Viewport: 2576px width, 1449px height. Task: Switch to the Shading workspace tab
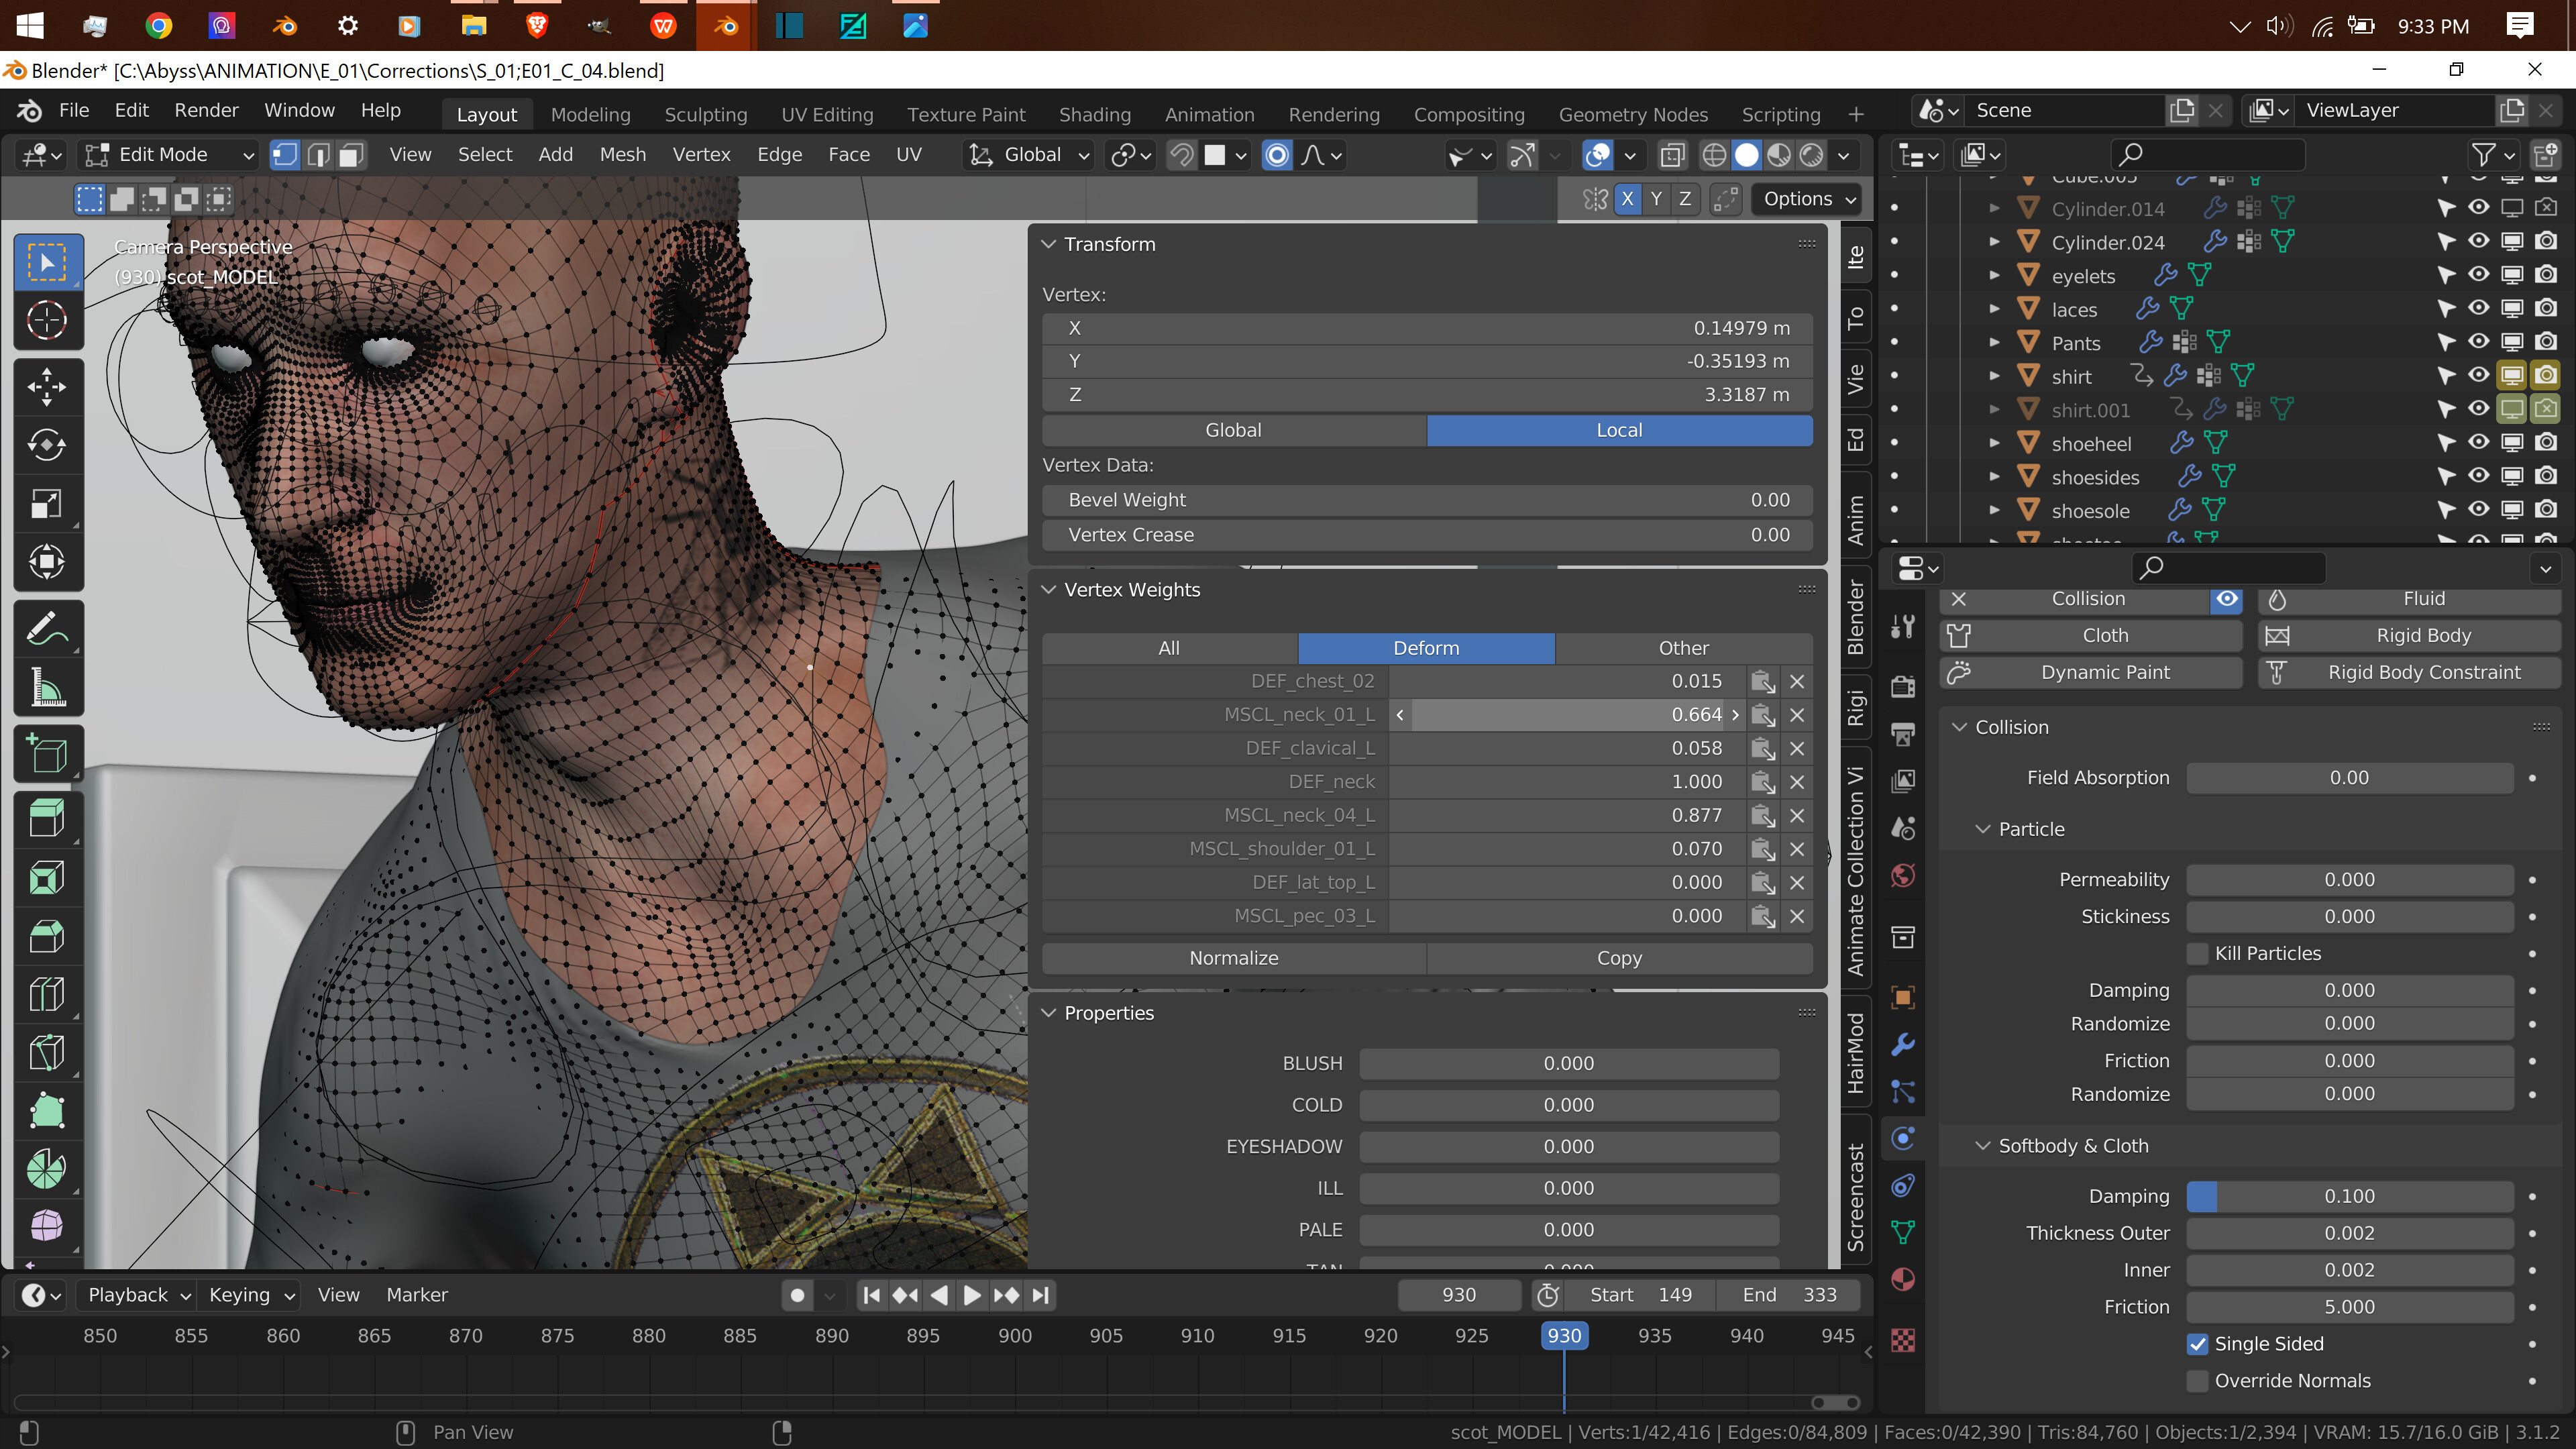click(x=1095, y=115)
